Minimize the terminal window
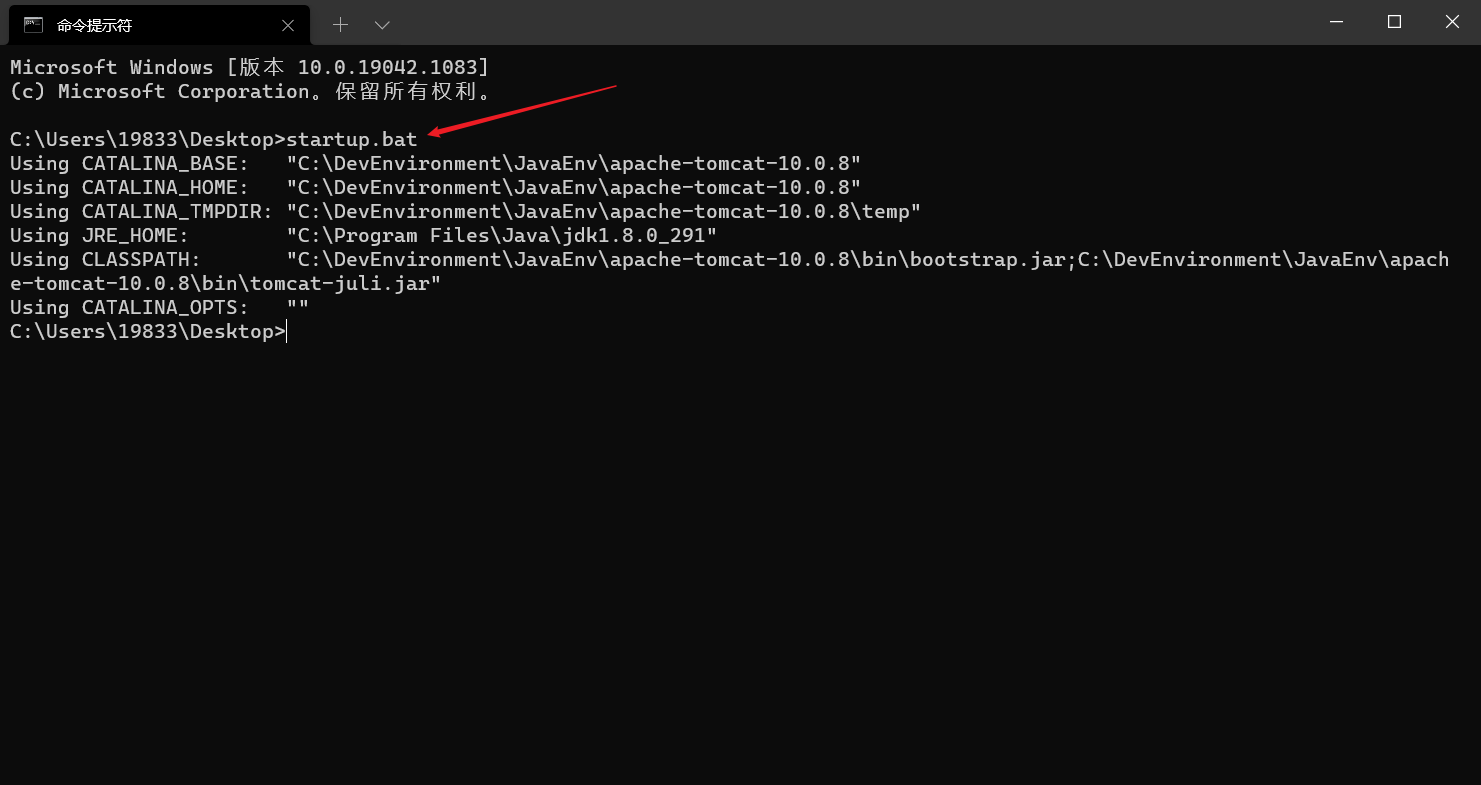This screenshot has width=1481, height=785. coord(1335,22)
